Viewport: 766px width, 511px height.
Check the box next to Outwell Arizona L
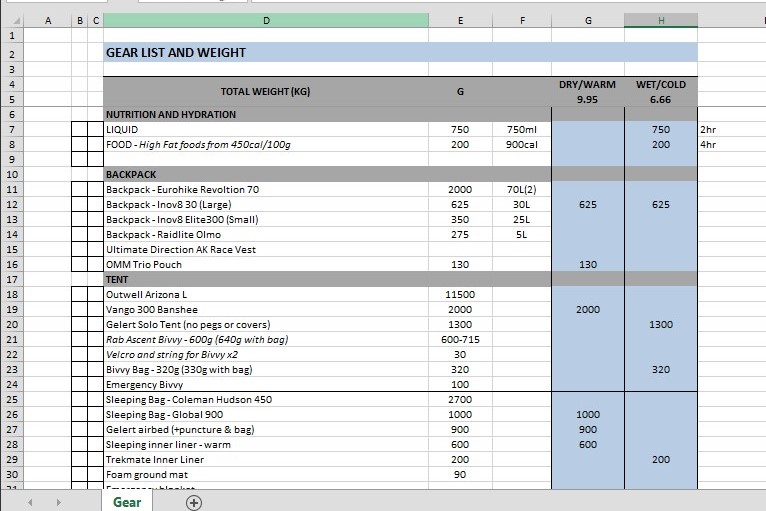point(80,295)
